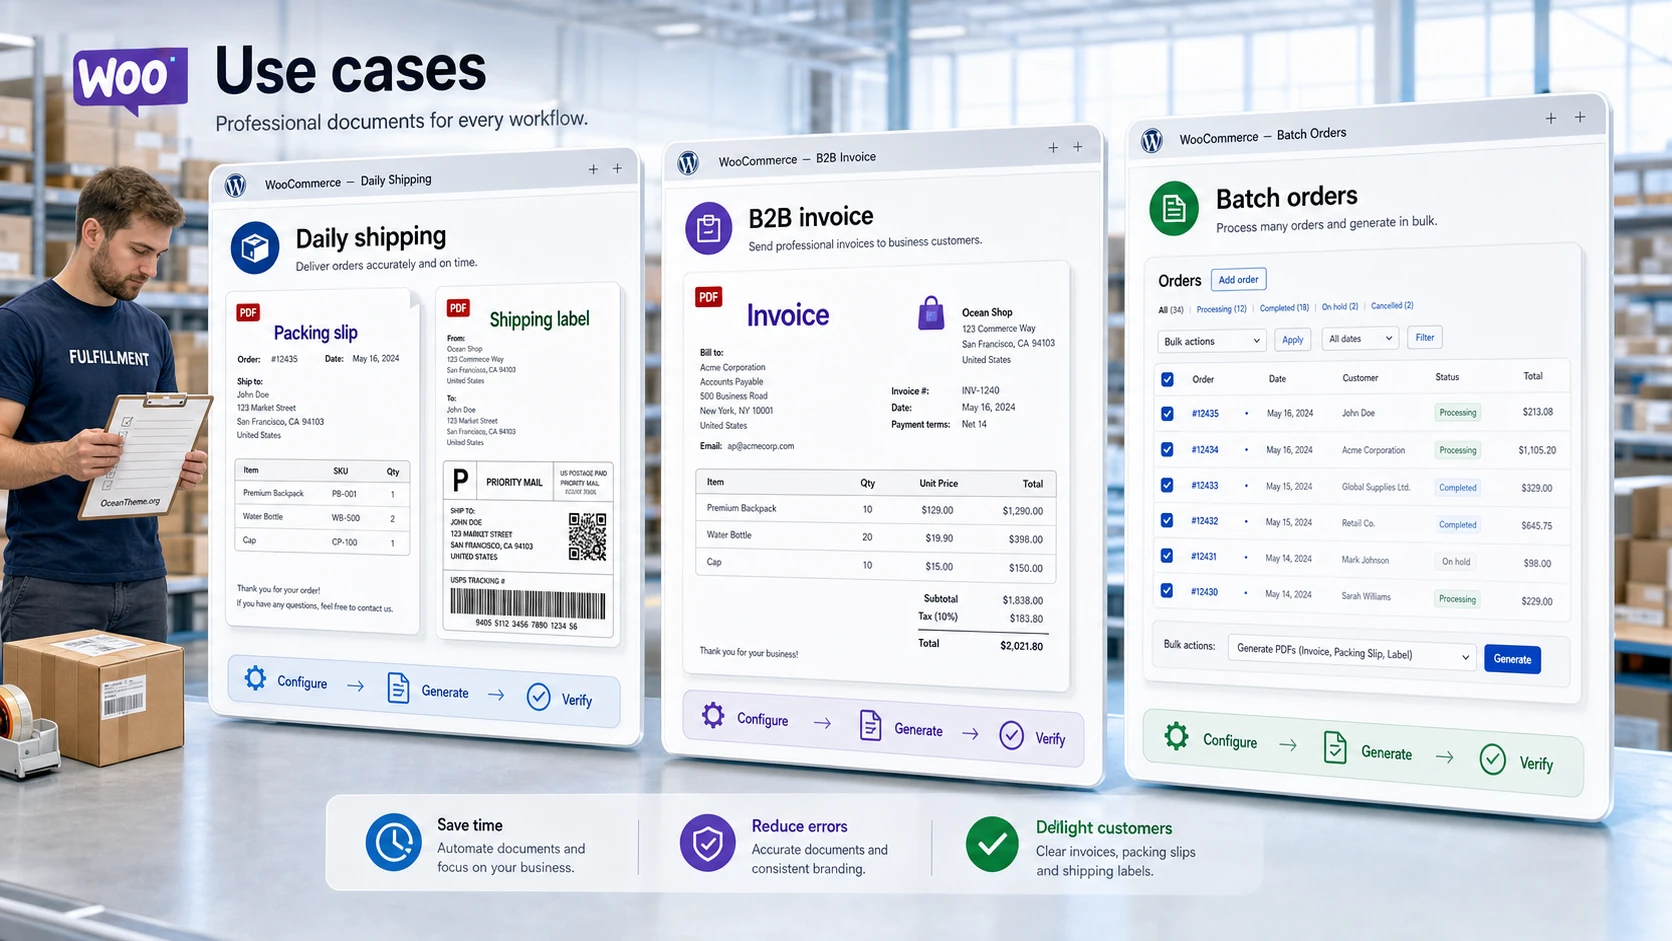
Task: Select the Completed (18) filter tab
Action: tap(1285, 308)
